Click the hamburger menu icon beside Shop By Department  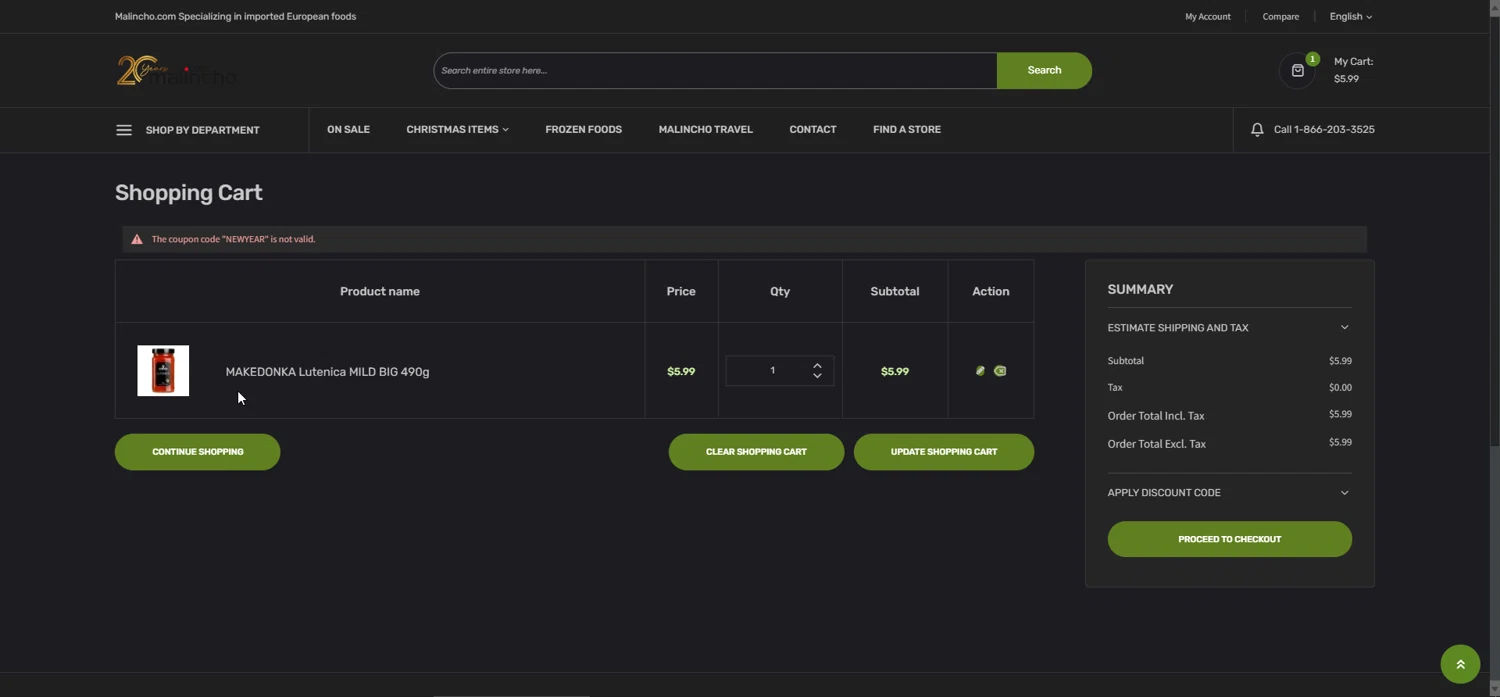click(x=124, y=130)
